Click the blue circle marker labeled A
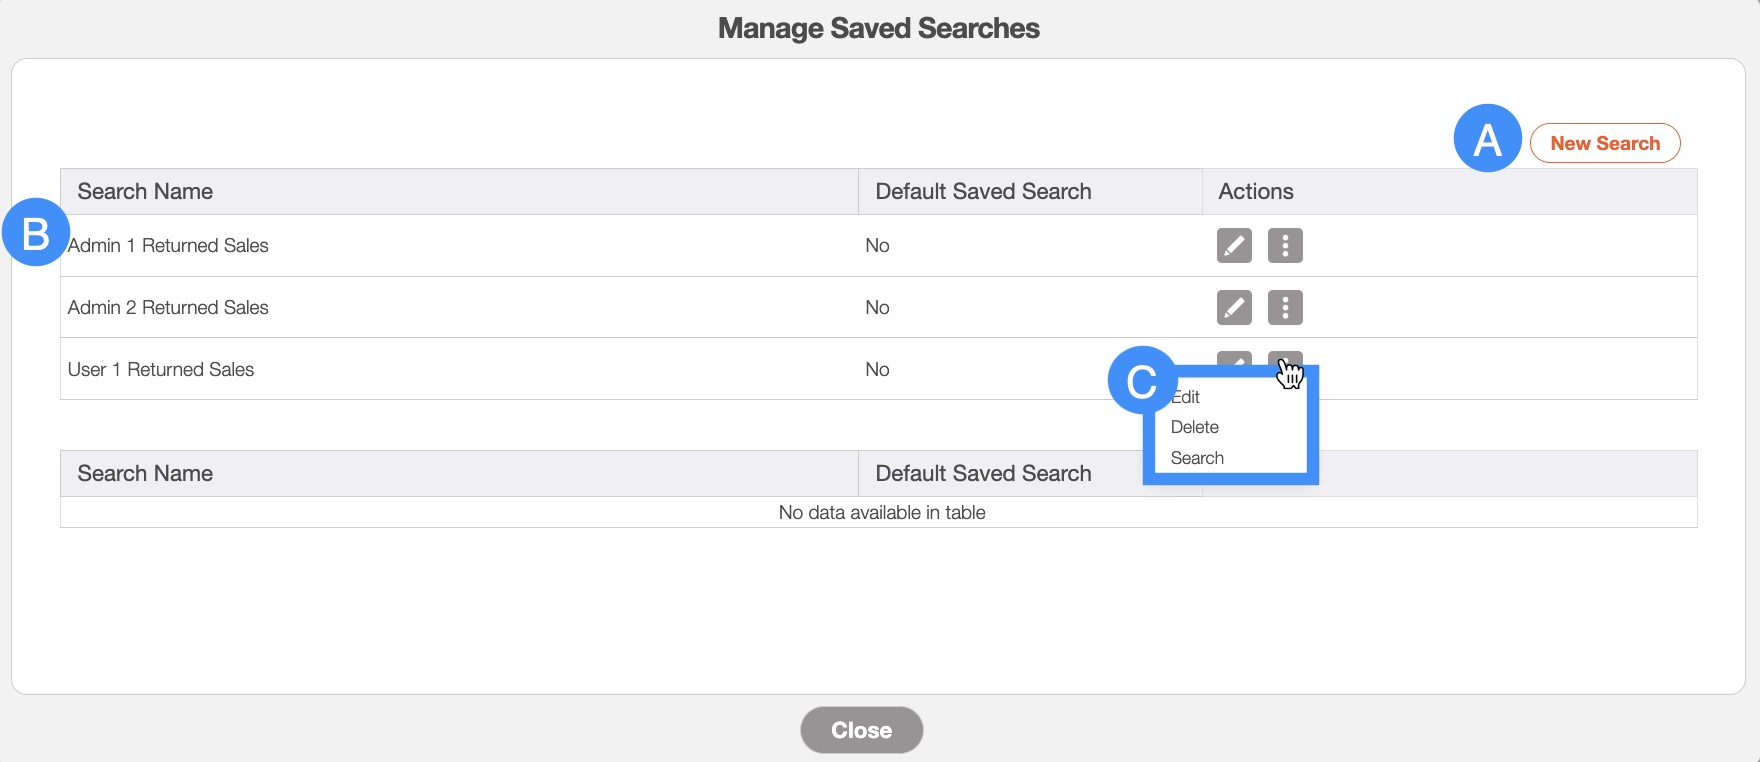This screenshot has height=762, width=1760. pyautogui.click(x=1487, y=139)
